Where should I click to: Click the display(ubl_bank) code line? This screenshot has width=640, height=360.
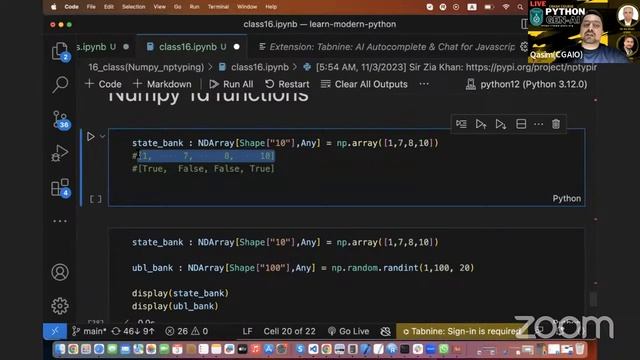coord(175,306)
